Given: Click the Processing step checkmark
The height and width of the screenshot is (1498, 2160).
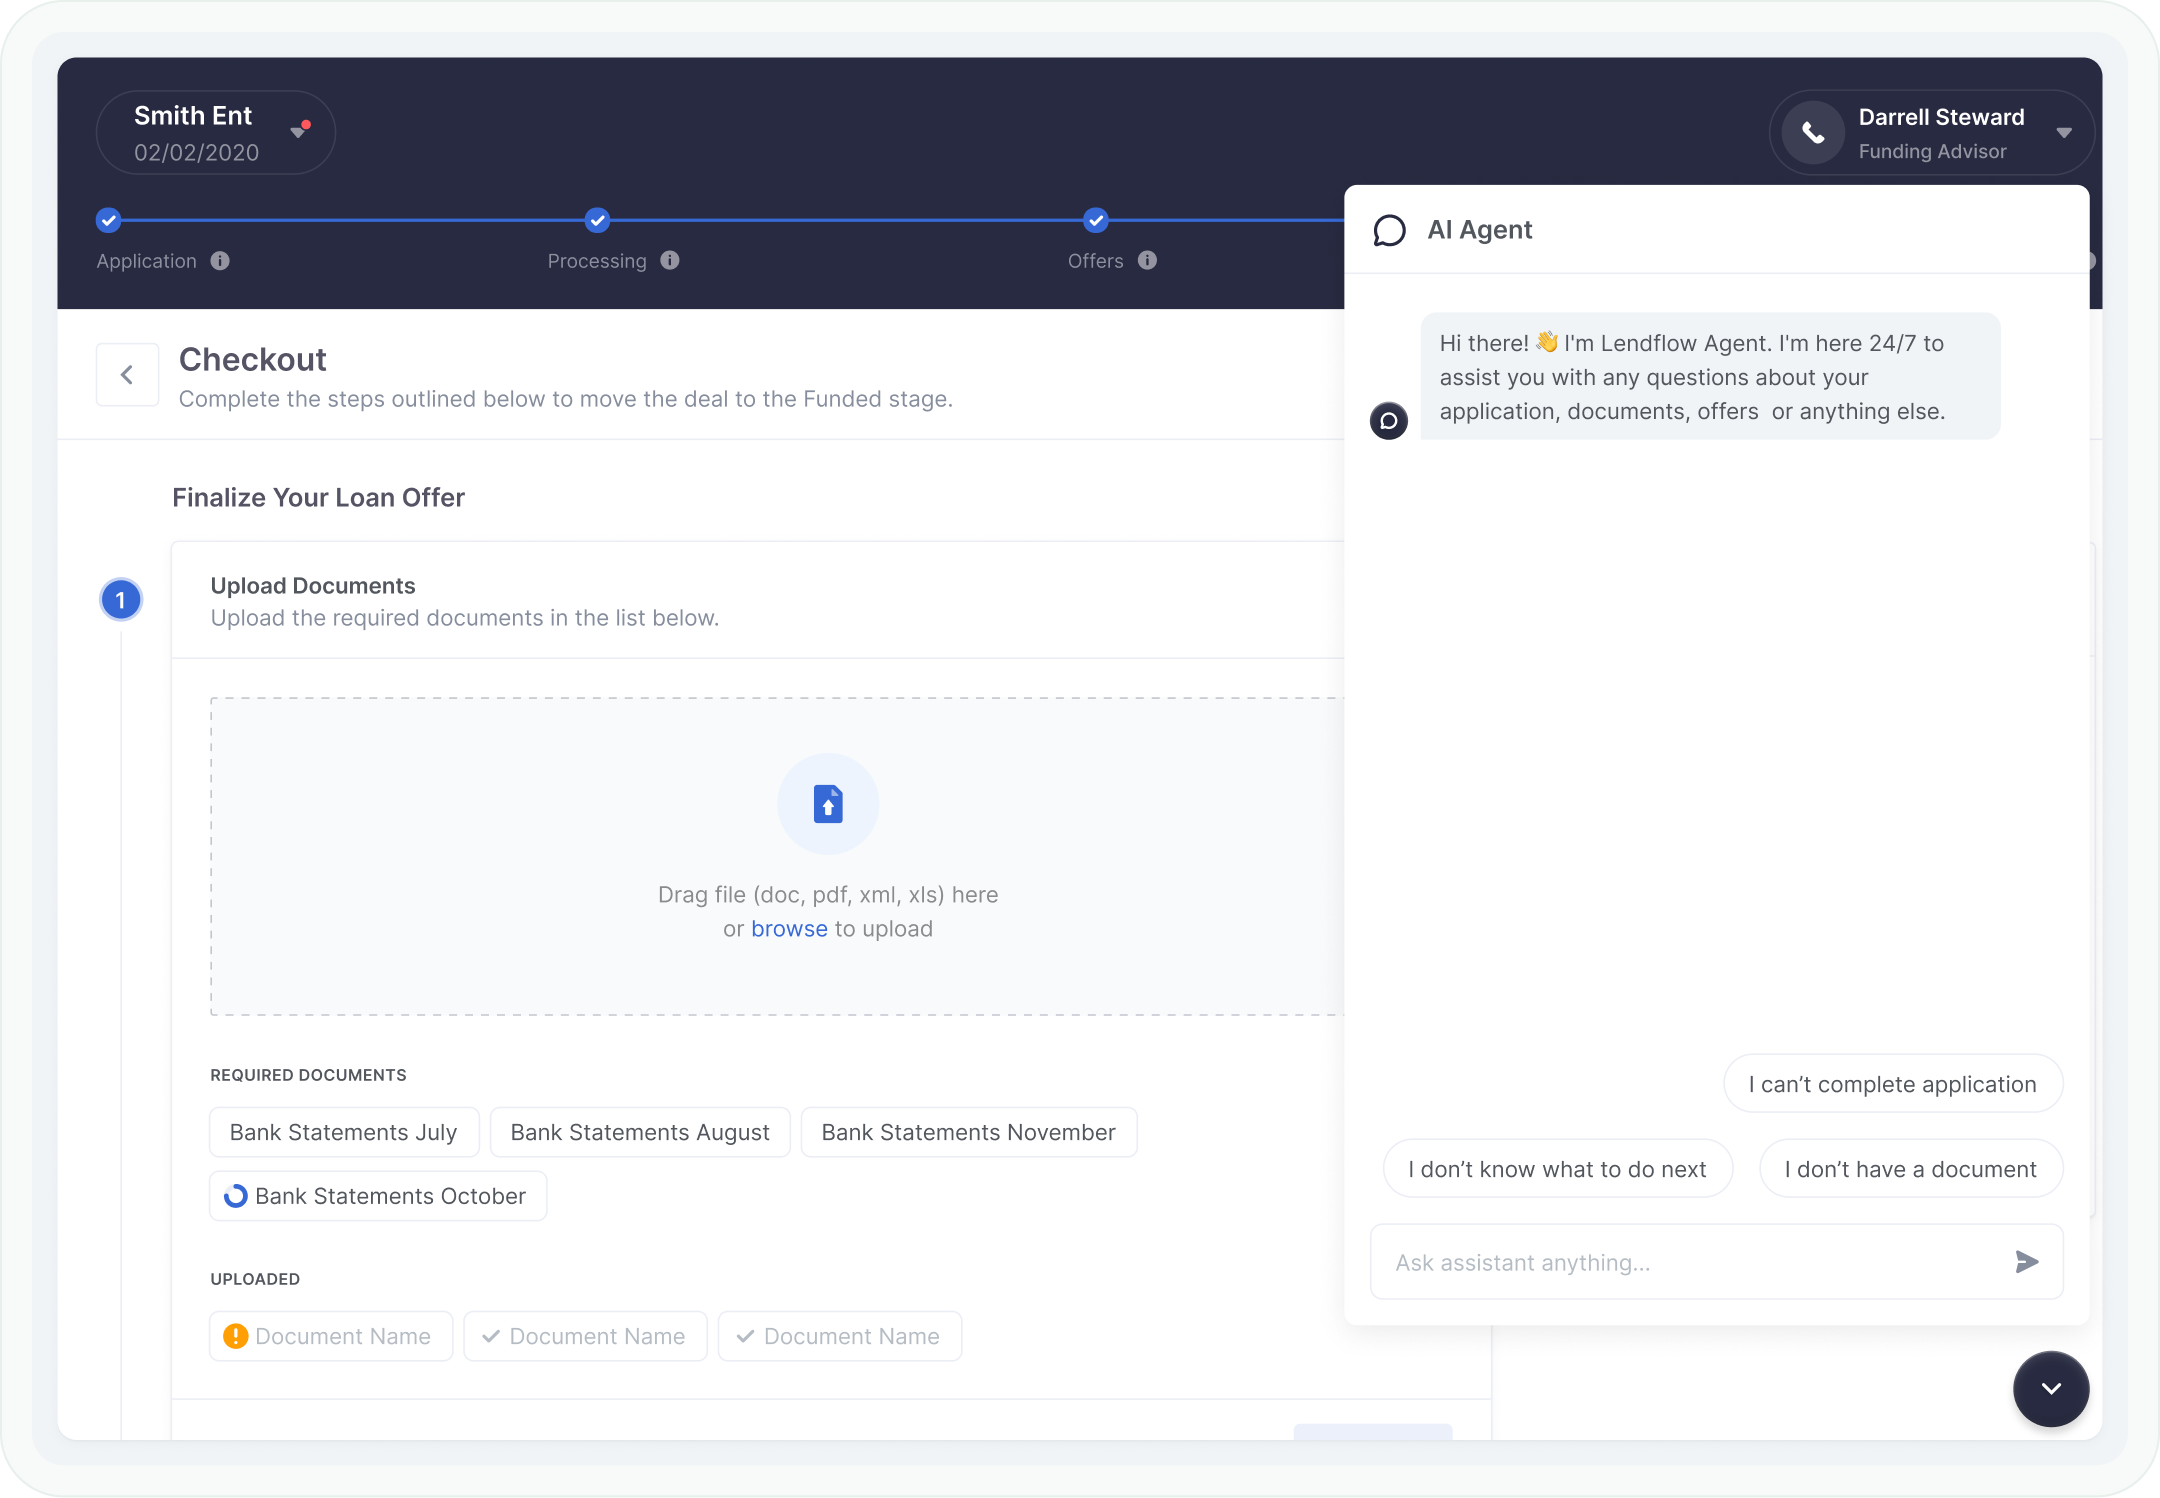Looking at the screenshot, I should 597,220.
